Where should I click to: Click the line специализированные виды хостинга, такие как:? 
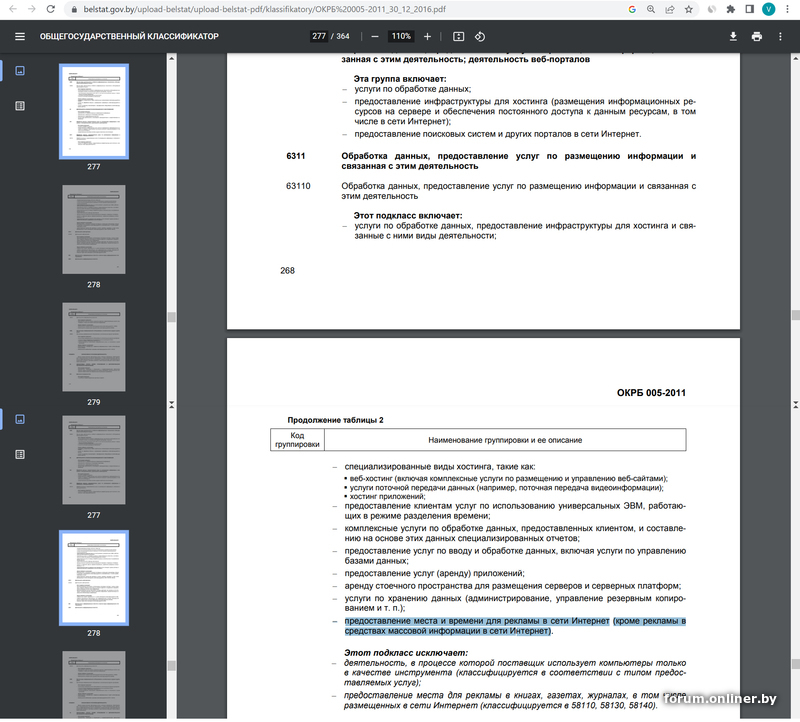click(440, 466)
